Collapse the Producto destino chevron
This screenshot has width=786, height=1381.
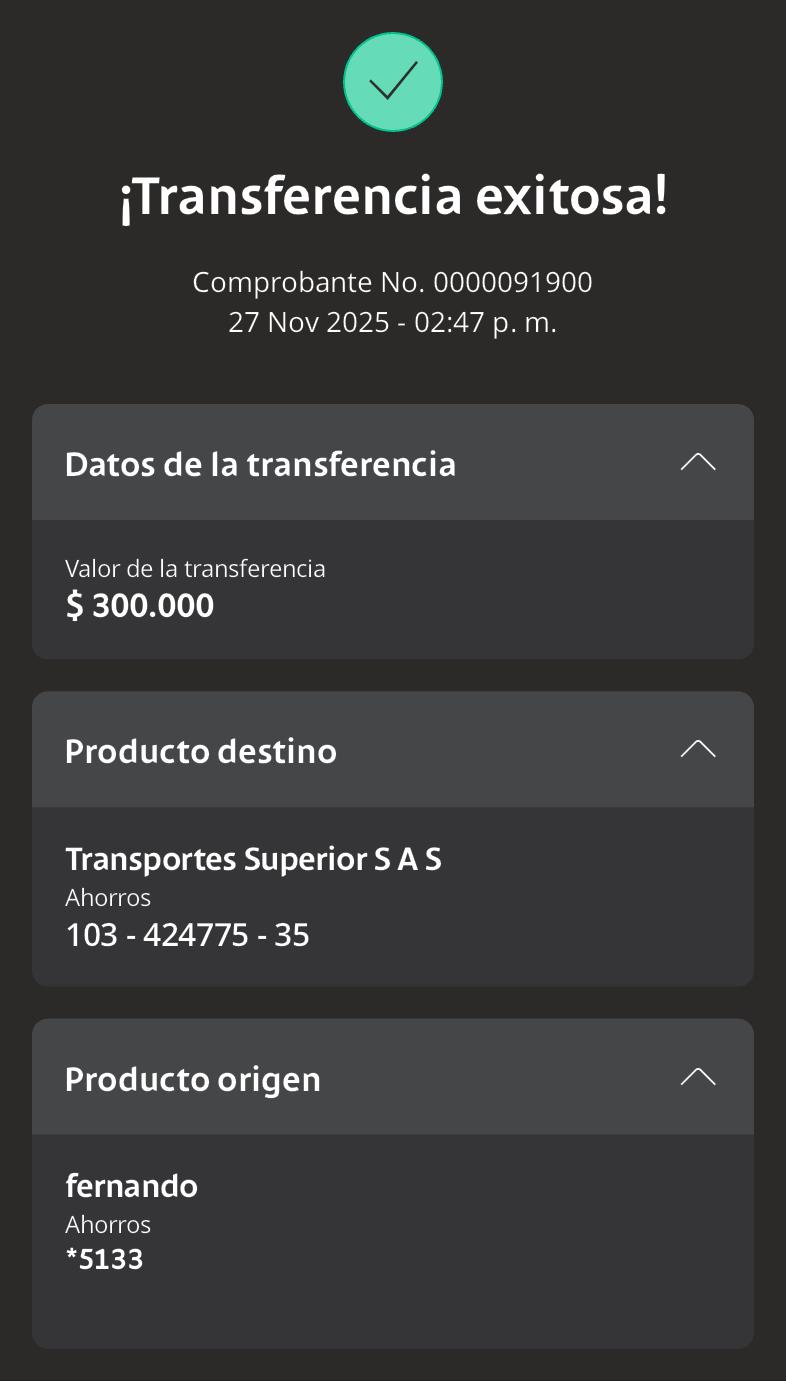point(697,749)
